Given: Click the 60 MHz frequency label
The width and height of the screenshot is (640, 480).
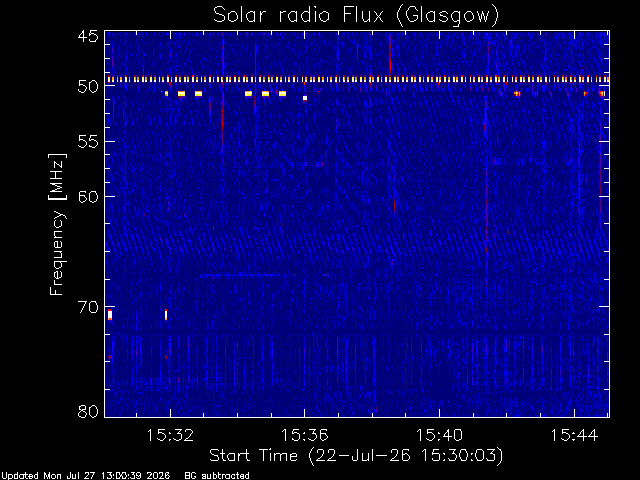Looking at the screenshot, I should (x=88, y=196).
